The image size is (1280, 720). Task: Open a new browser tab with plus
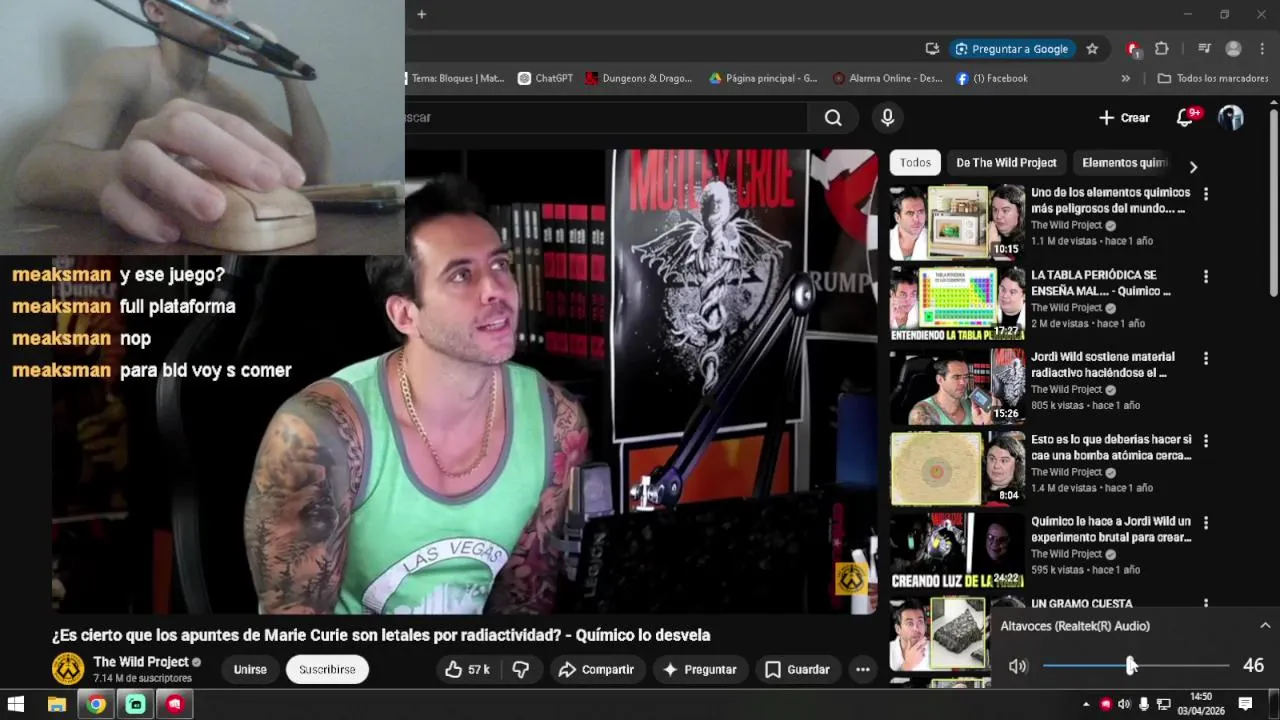point(421,14)
